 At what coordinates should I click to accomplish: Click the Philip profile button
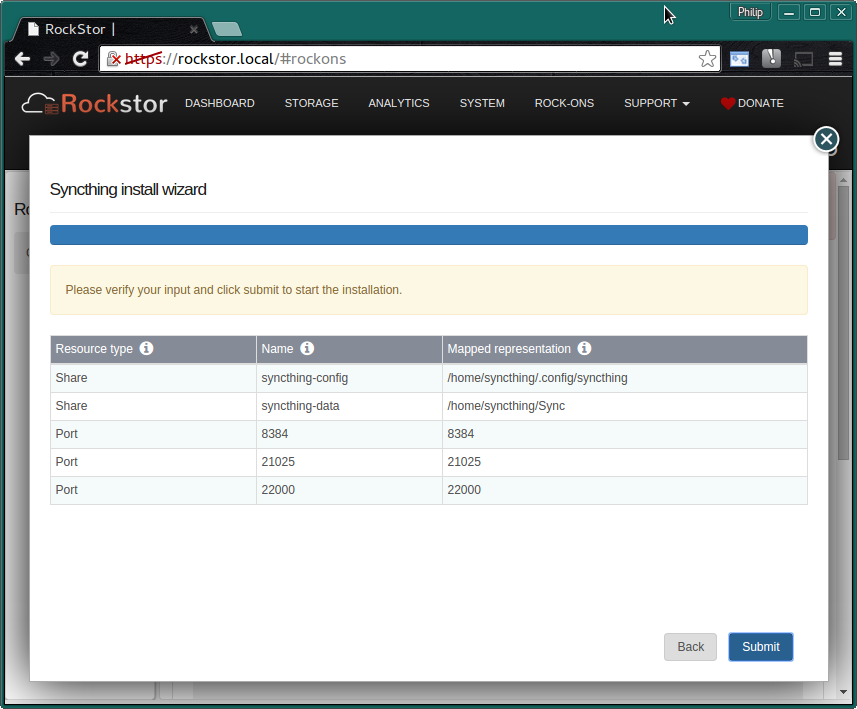pyautogui.click(x=750, y=12)
